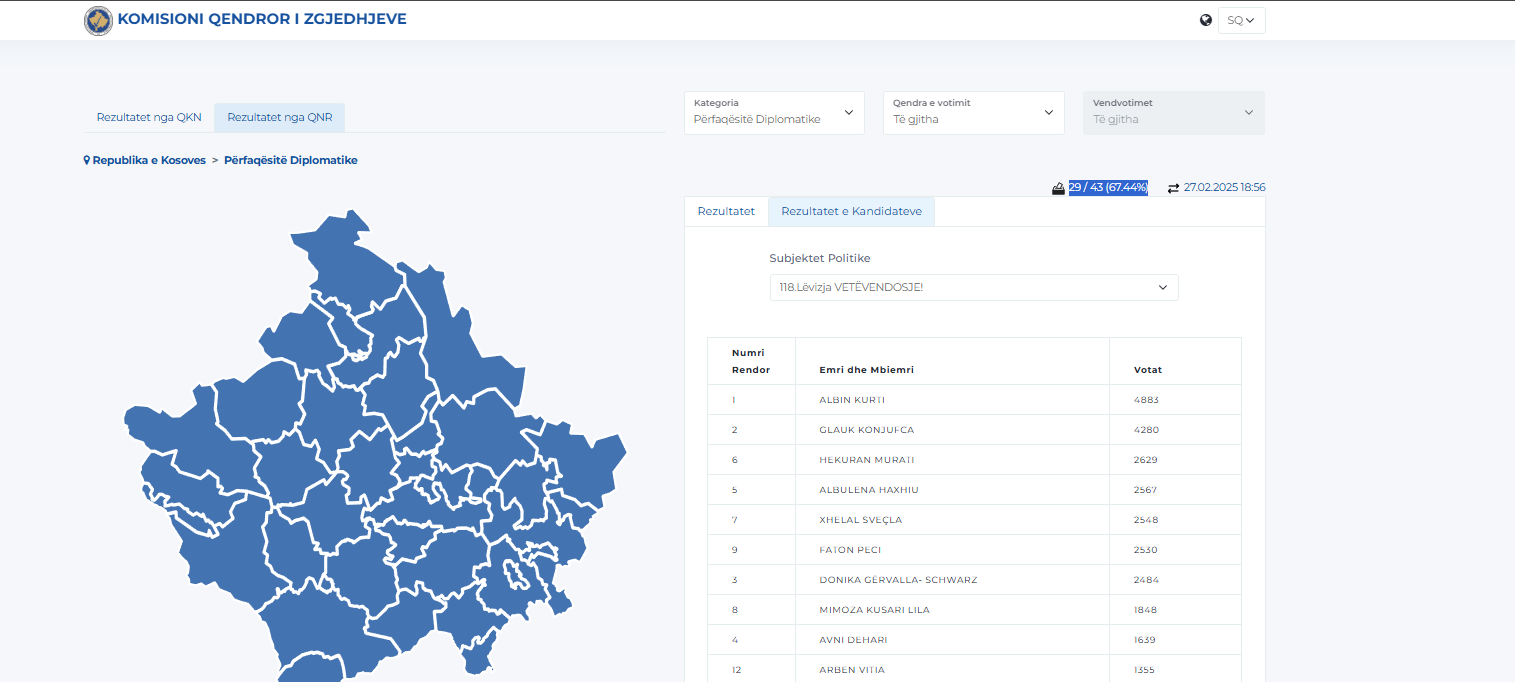Click Përfaqësitë Diplomatike breadcrumb

pos(291,160)
